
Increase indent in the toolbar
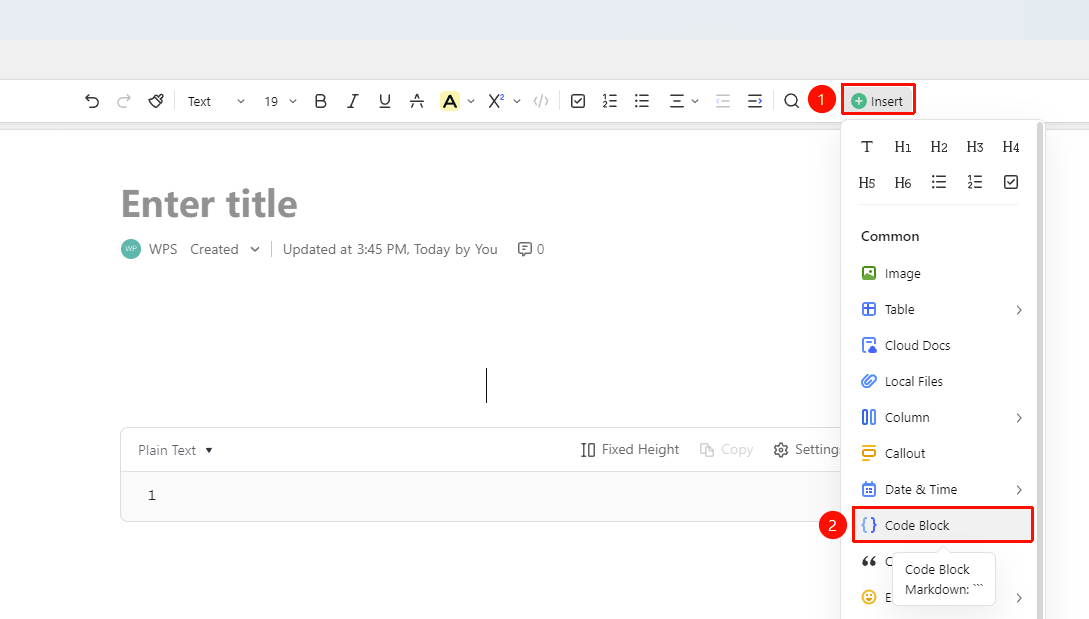point(755,101)
